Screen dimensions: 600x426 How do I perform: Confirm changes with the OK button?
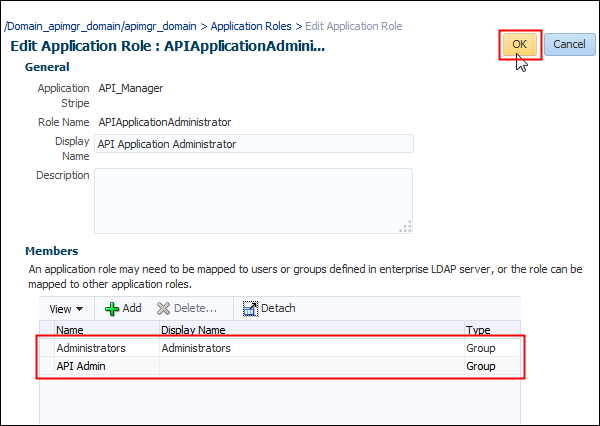click(519, 44)
